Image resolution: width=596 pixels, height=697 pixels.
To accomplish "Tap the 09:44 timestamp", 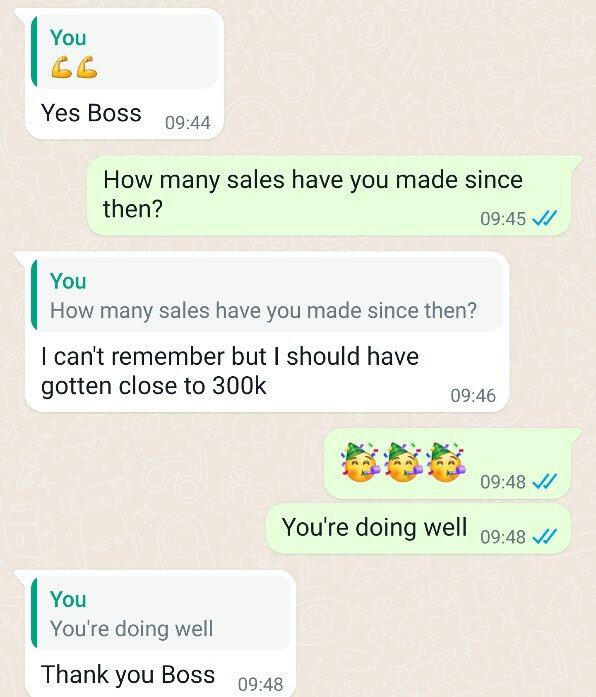I will [188, 123].
